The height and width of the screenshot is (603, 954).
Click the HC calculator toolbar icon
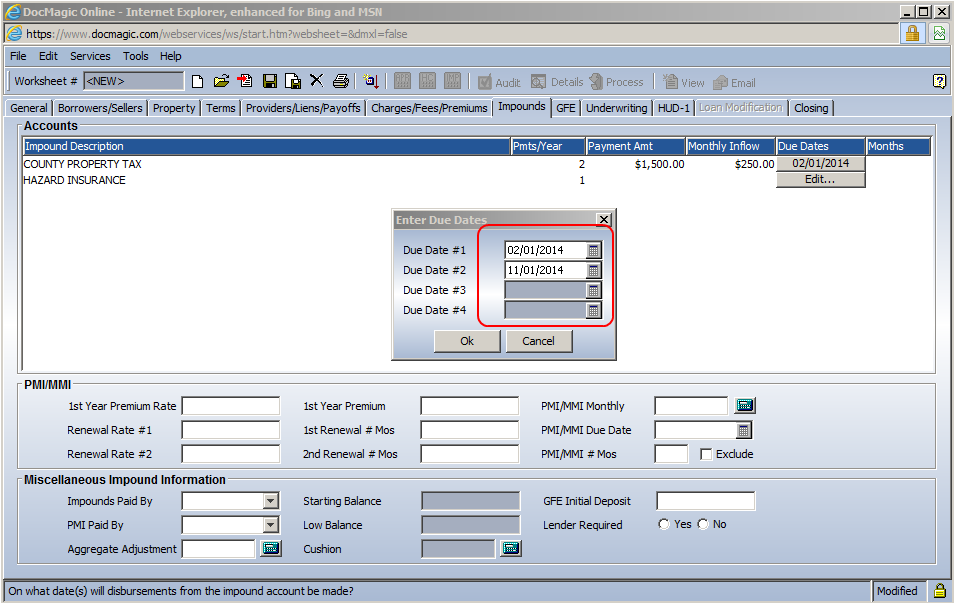click(427, 81)
